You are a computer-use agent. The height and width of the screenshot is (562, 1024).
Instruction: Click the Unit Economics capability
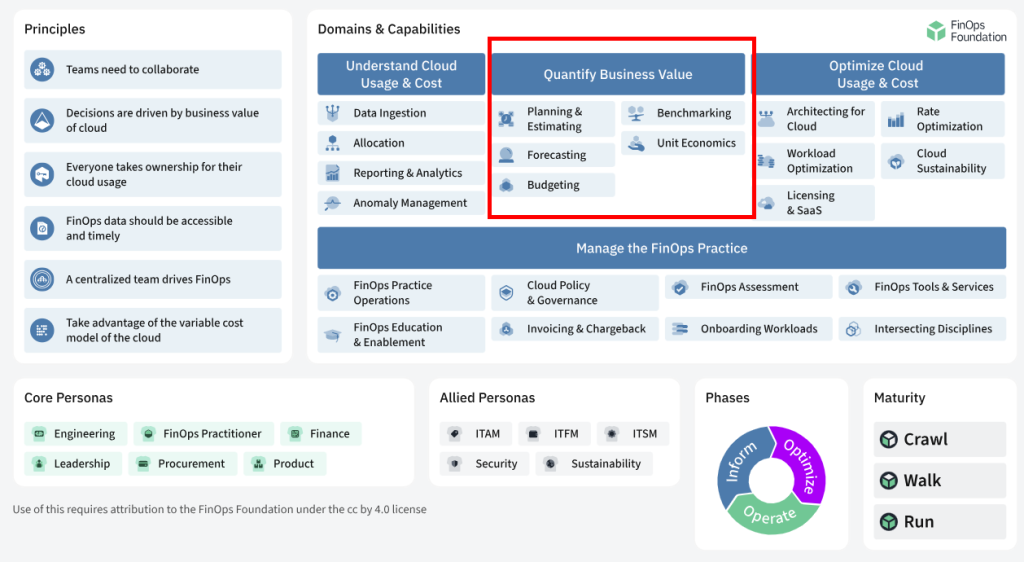683,143
